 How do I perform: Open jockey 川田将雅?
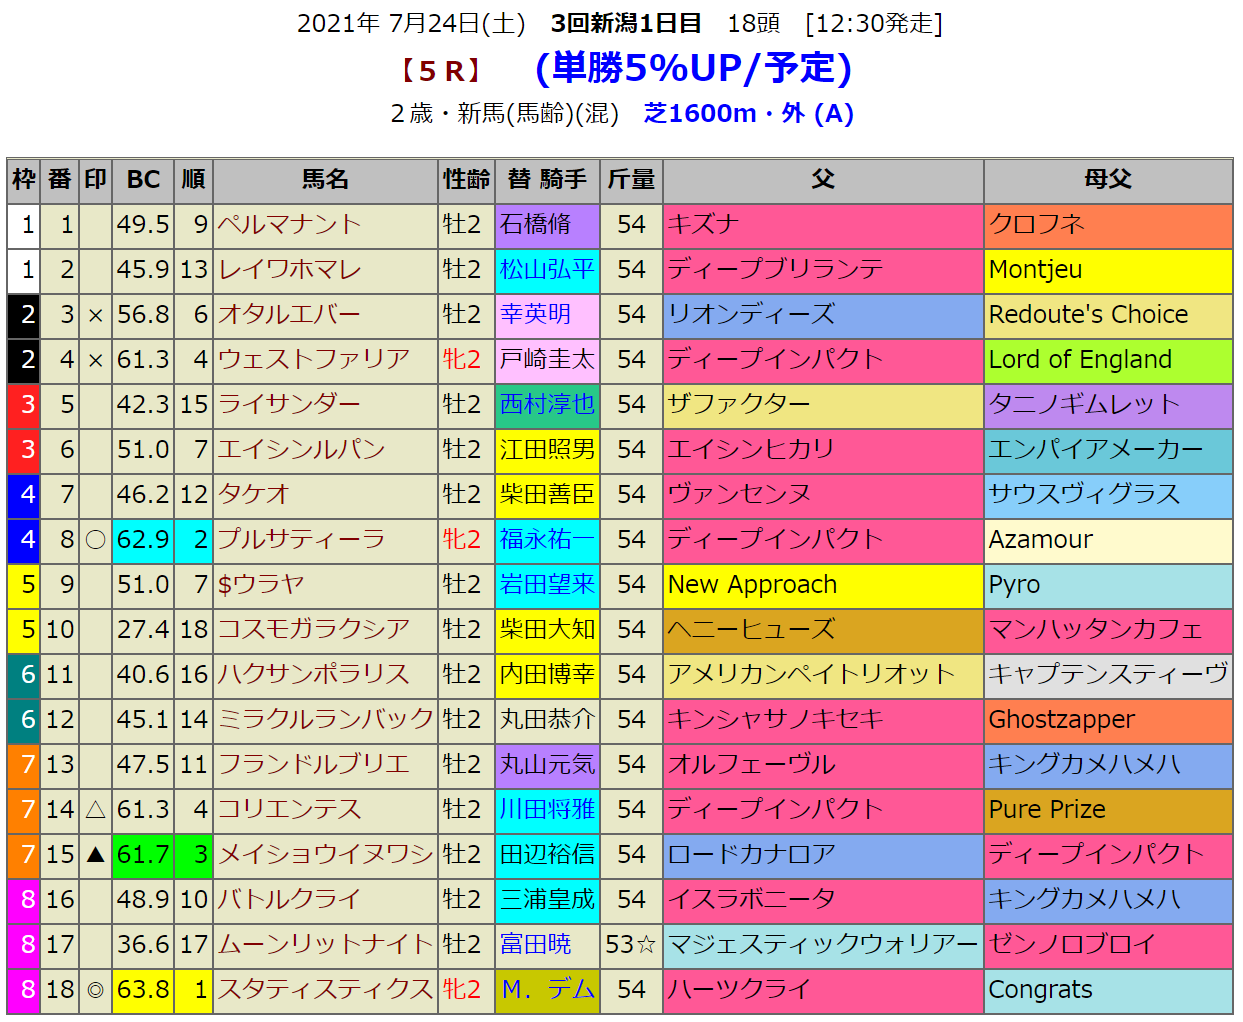pyautogui.click(x=547, y=810)
